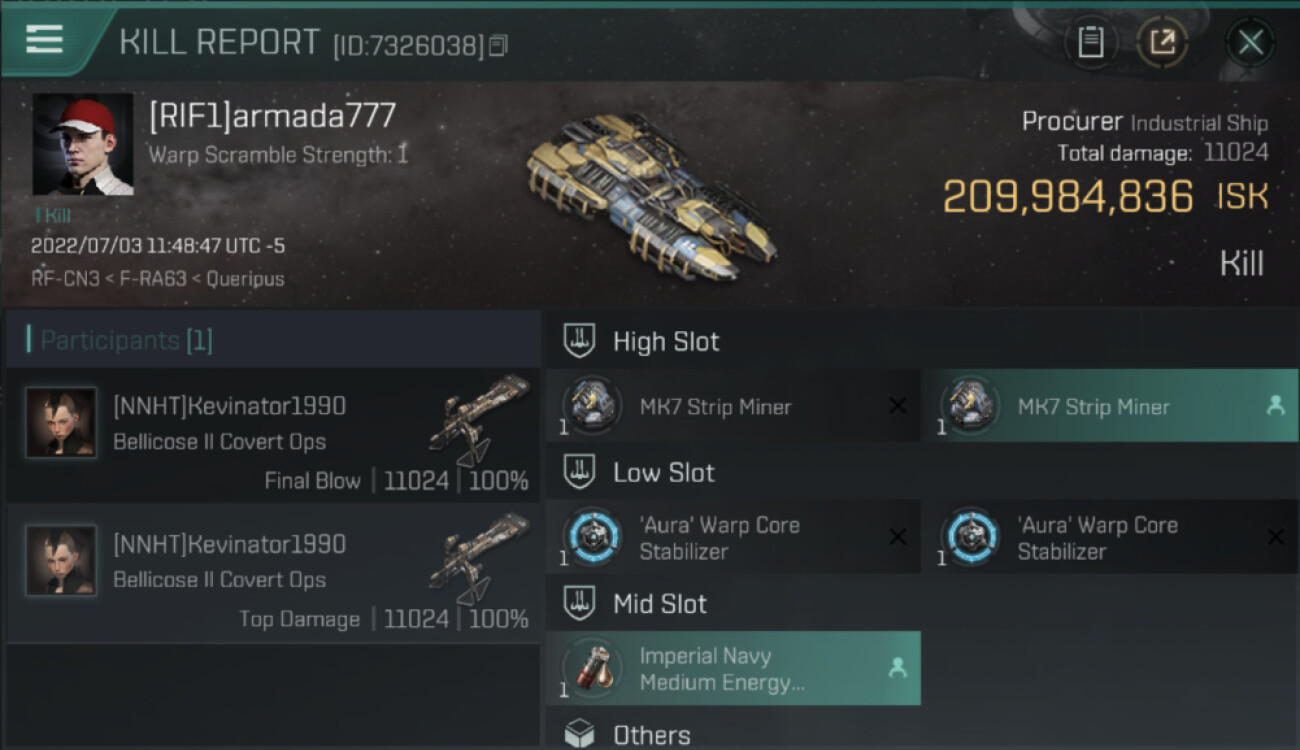
Task: Select Kevinator1990 Top Damage entry
Action: click(273, 573)
